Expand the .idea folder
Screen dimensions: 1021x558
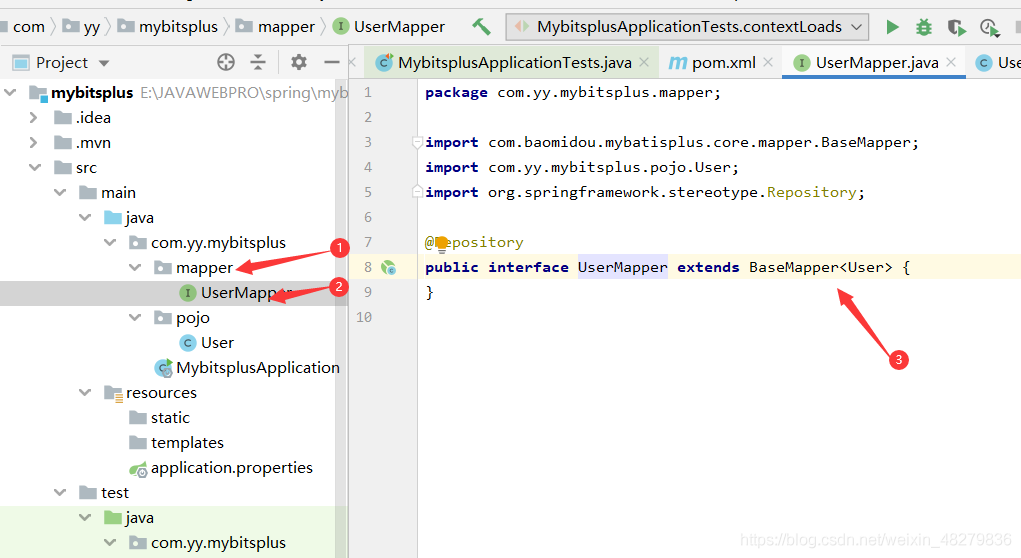pos(34,118)
